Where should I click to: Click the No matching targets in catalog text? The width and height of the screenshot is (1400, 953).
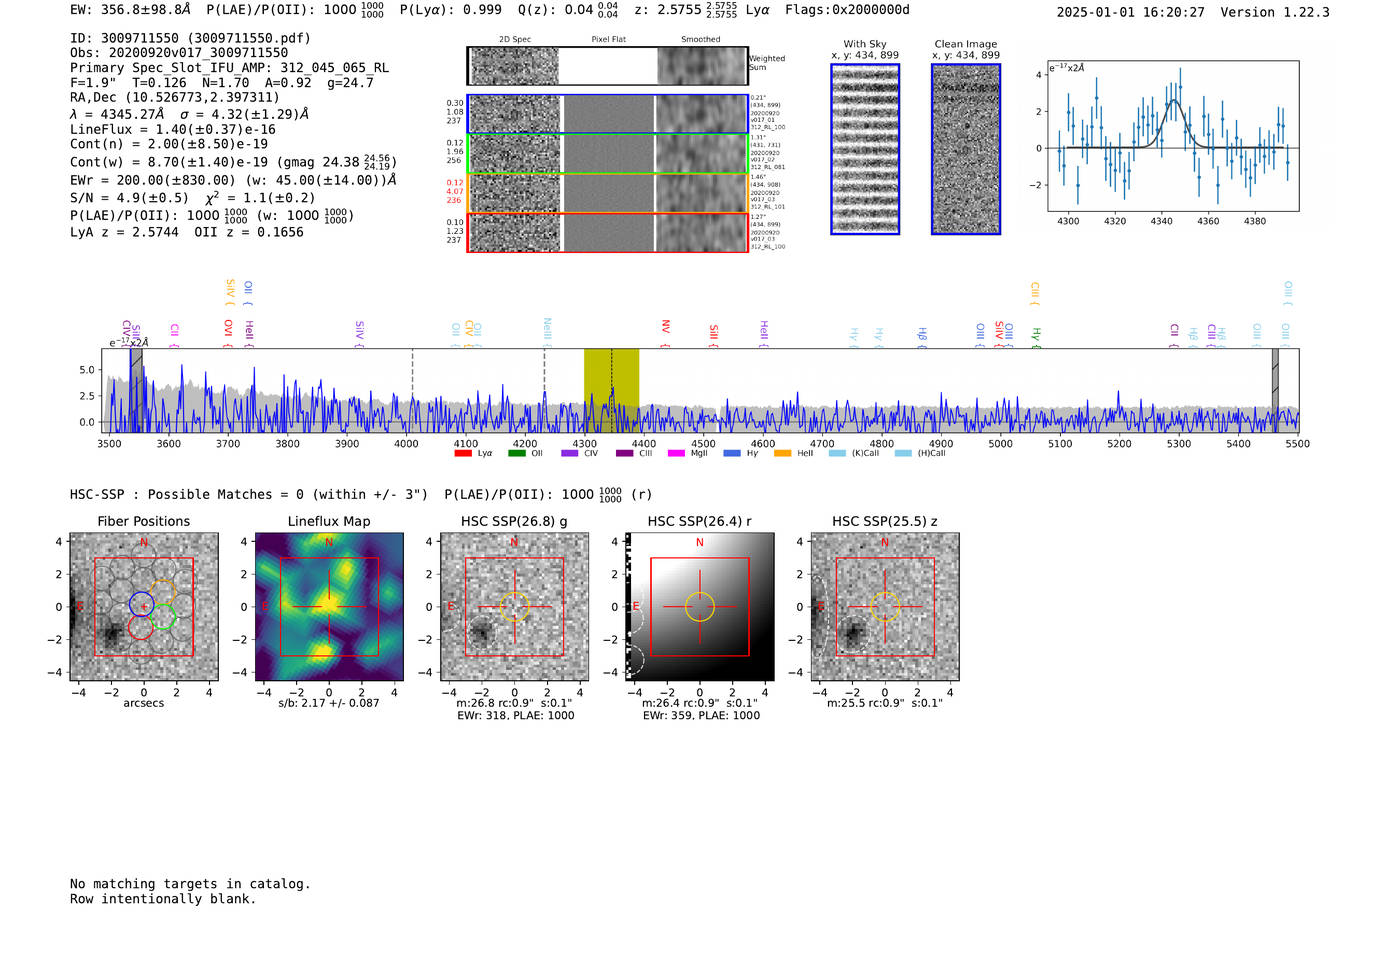pyautogui.click(x=190, y=884)
